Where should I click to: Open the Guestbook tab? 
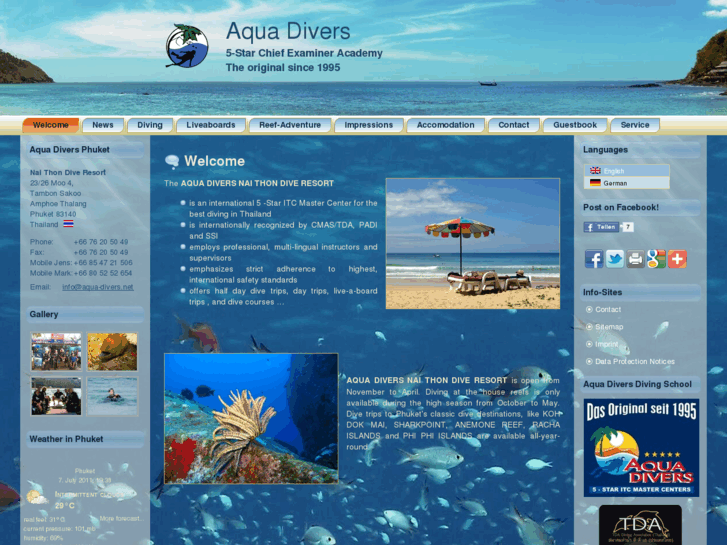coord(575,125)
